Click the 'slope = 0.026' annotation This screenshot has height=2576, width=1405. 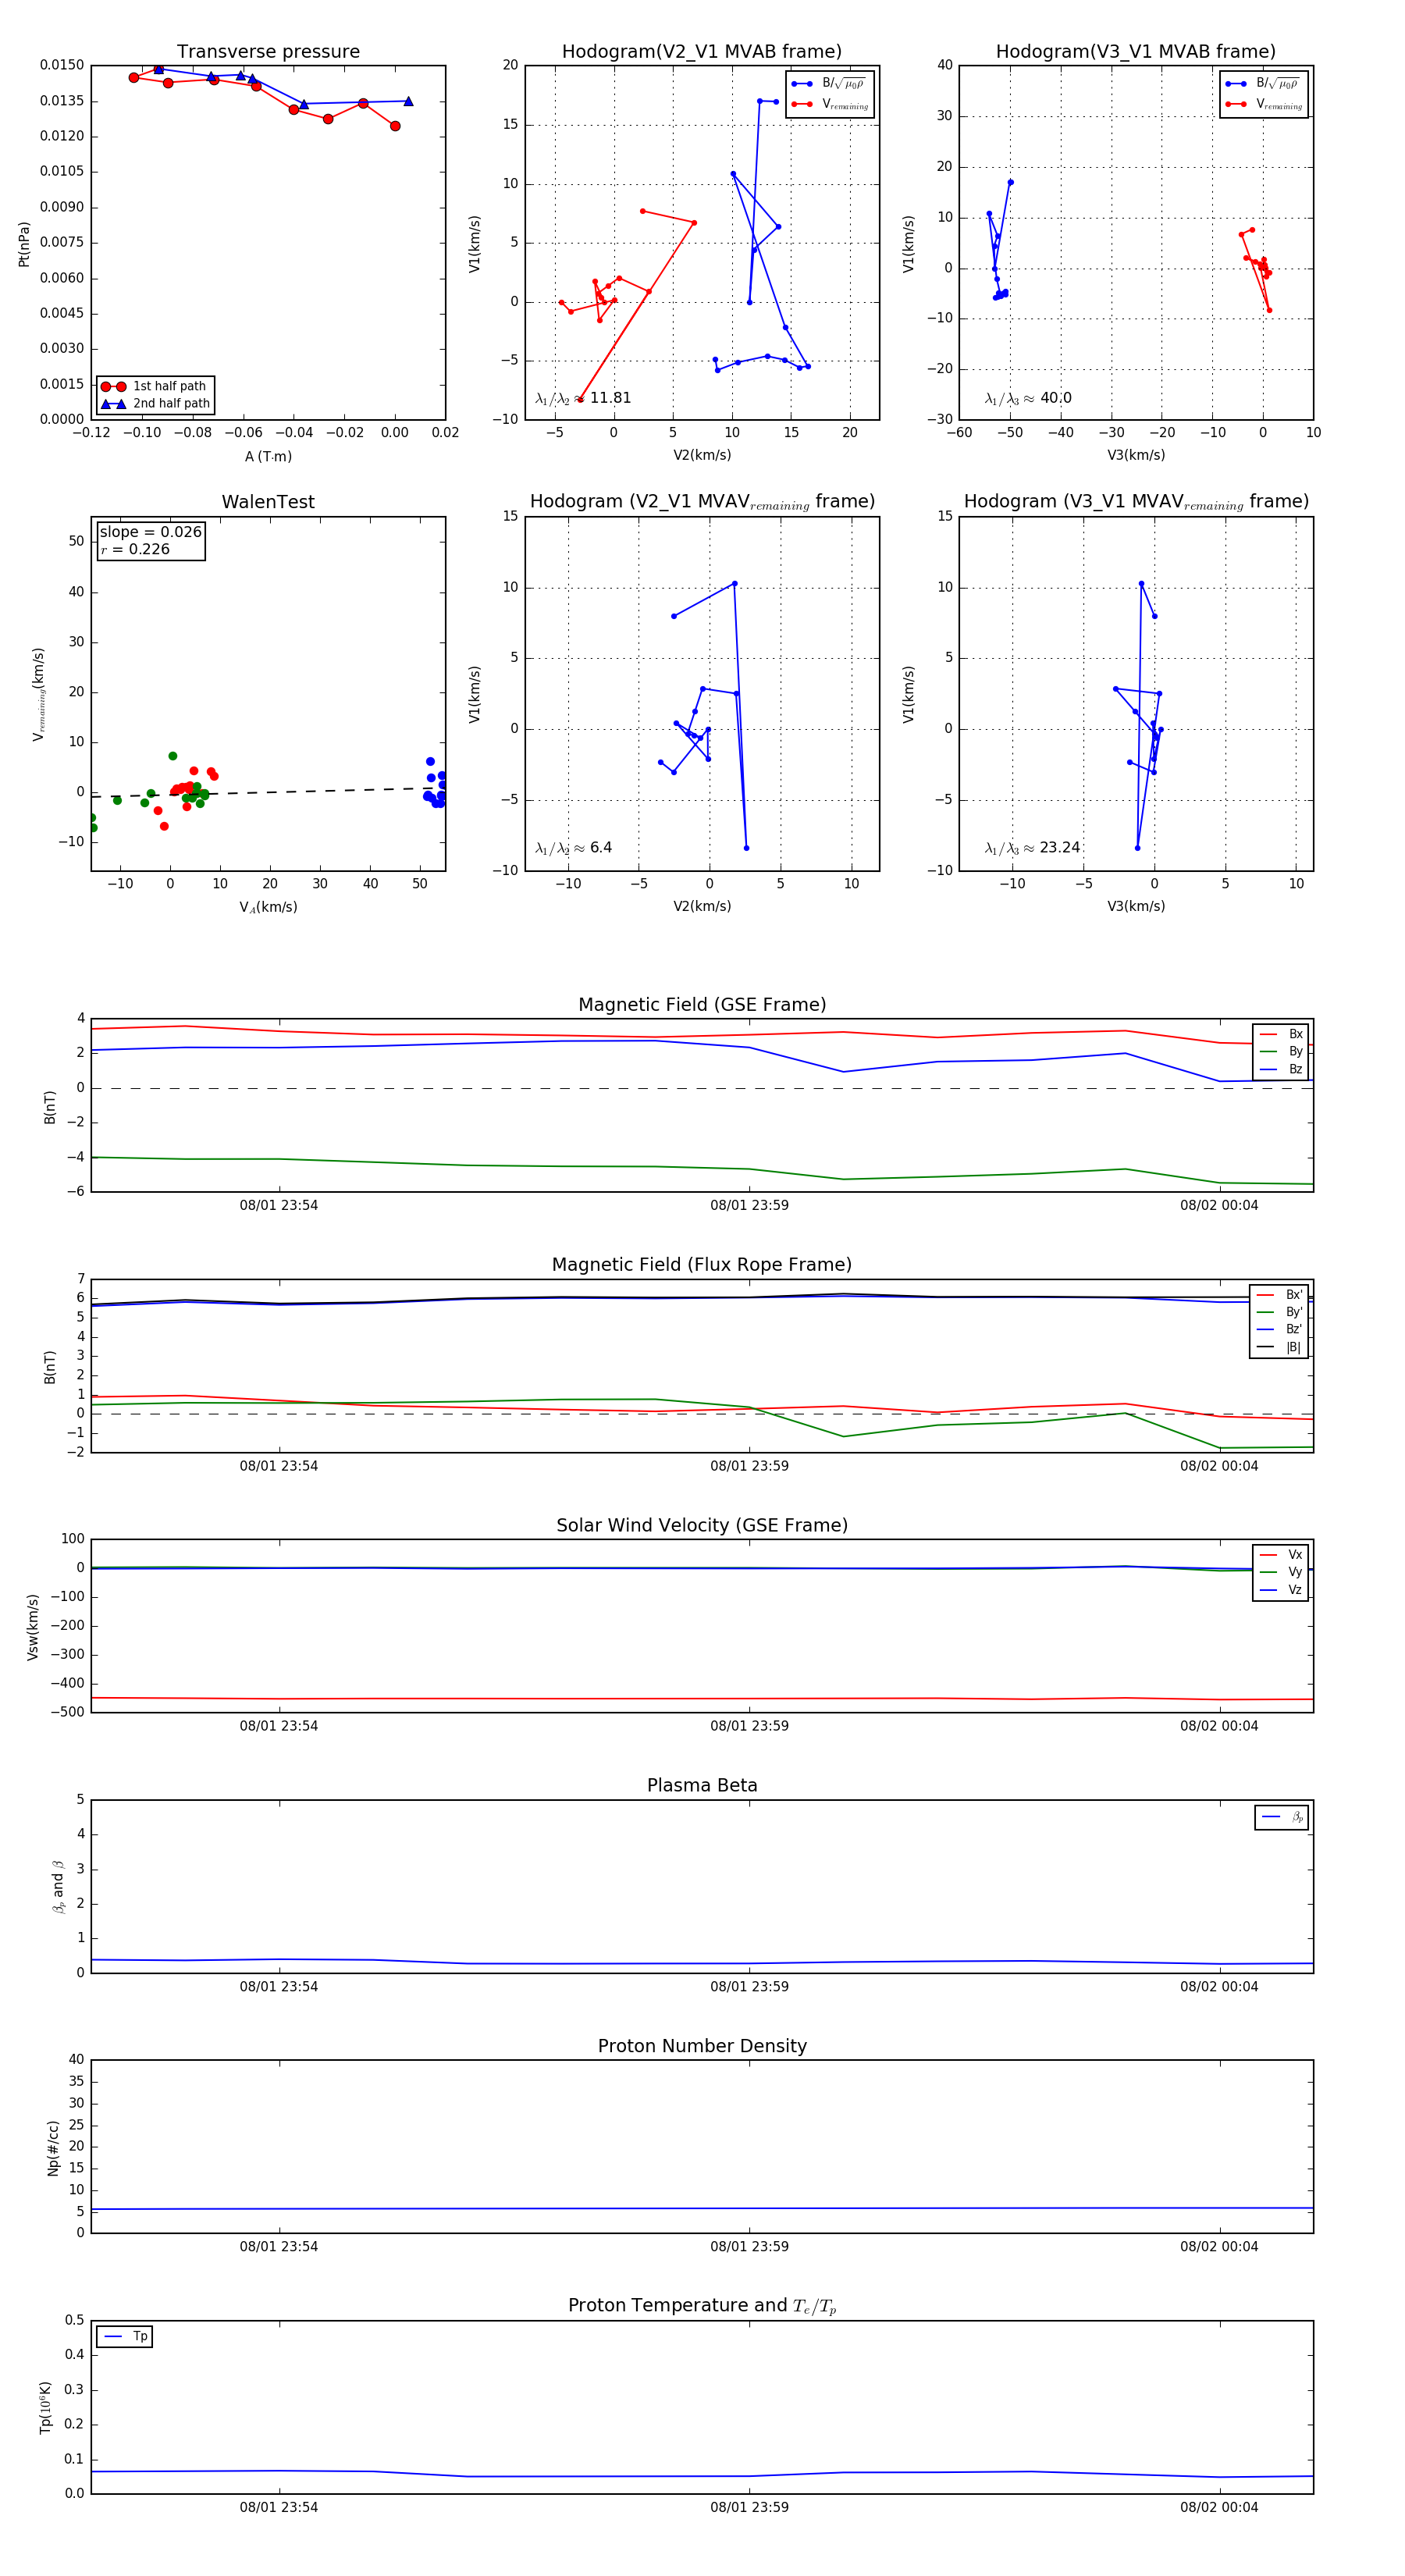(x=150, y=532)
